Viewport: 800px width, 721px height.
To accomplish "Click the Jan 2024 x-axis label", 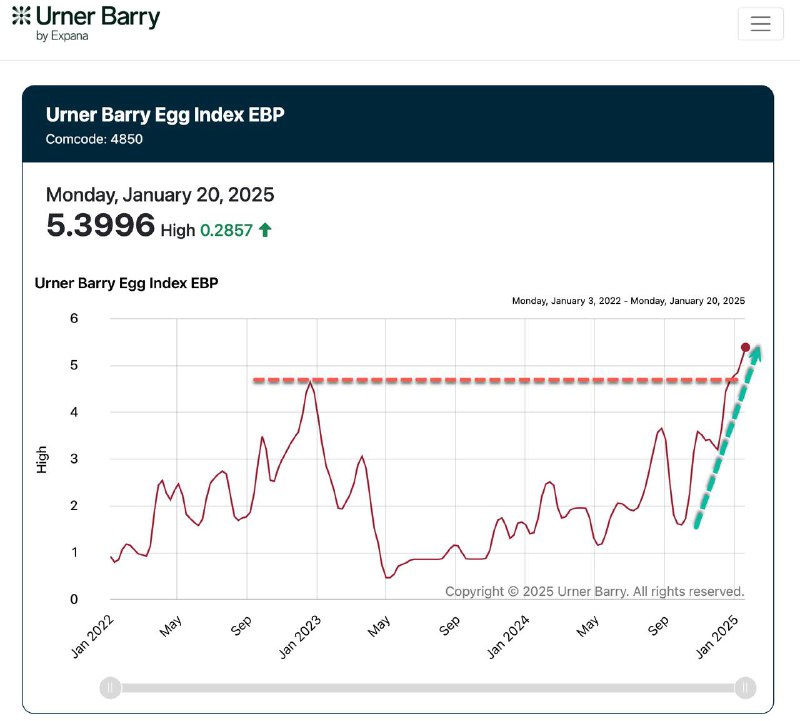I will point(508,636).
